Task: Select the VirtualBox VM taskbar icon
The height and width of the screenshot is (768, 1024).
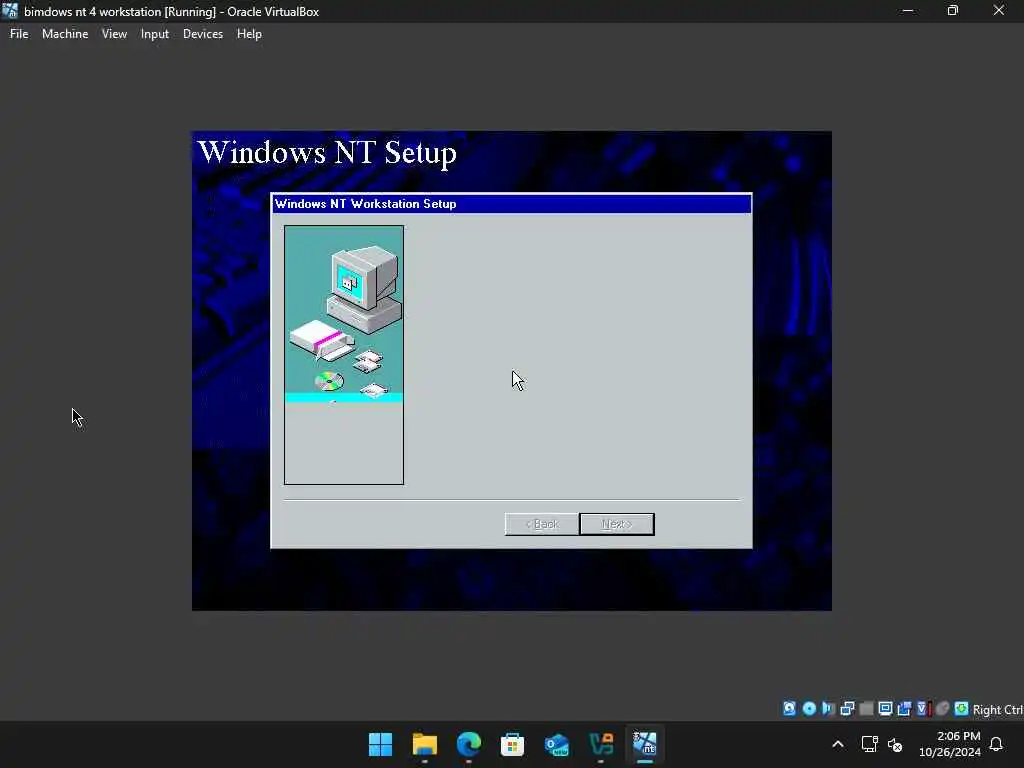Action: tap(645, 744)
